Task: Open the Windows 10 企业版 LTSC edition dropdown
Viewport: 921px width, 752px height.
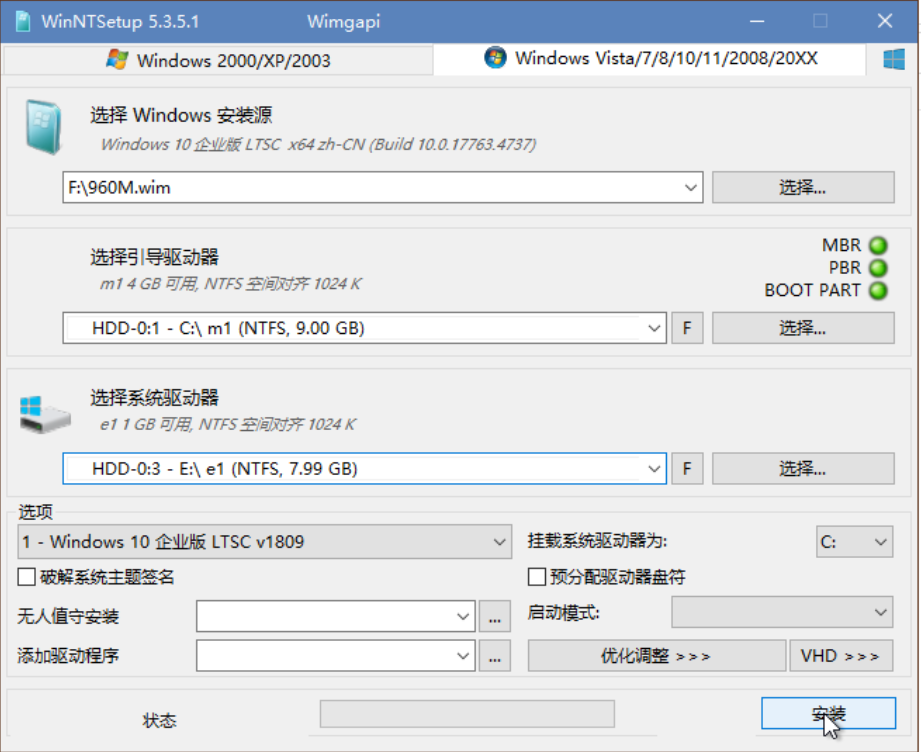Action: point(264,542)
